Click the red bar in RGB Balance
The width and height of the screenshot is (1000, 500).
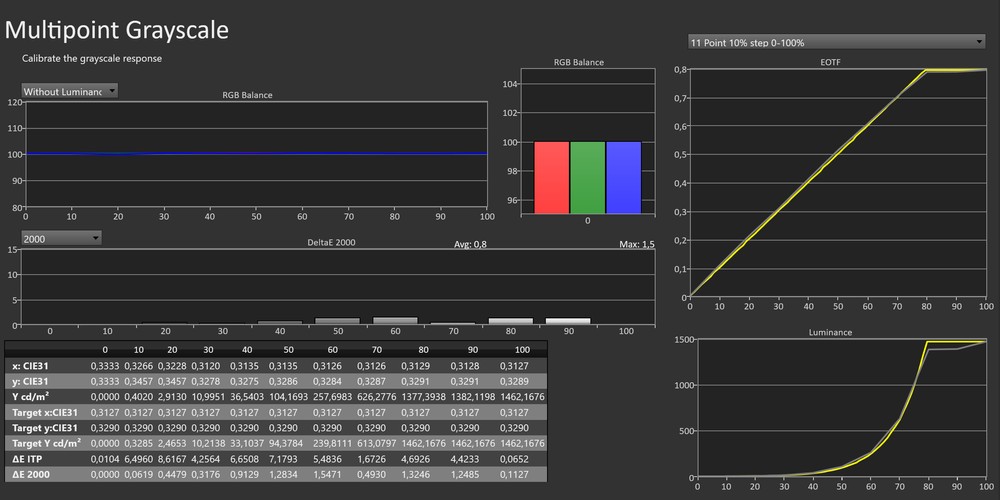pyautogui.click(x=551, y=176)
